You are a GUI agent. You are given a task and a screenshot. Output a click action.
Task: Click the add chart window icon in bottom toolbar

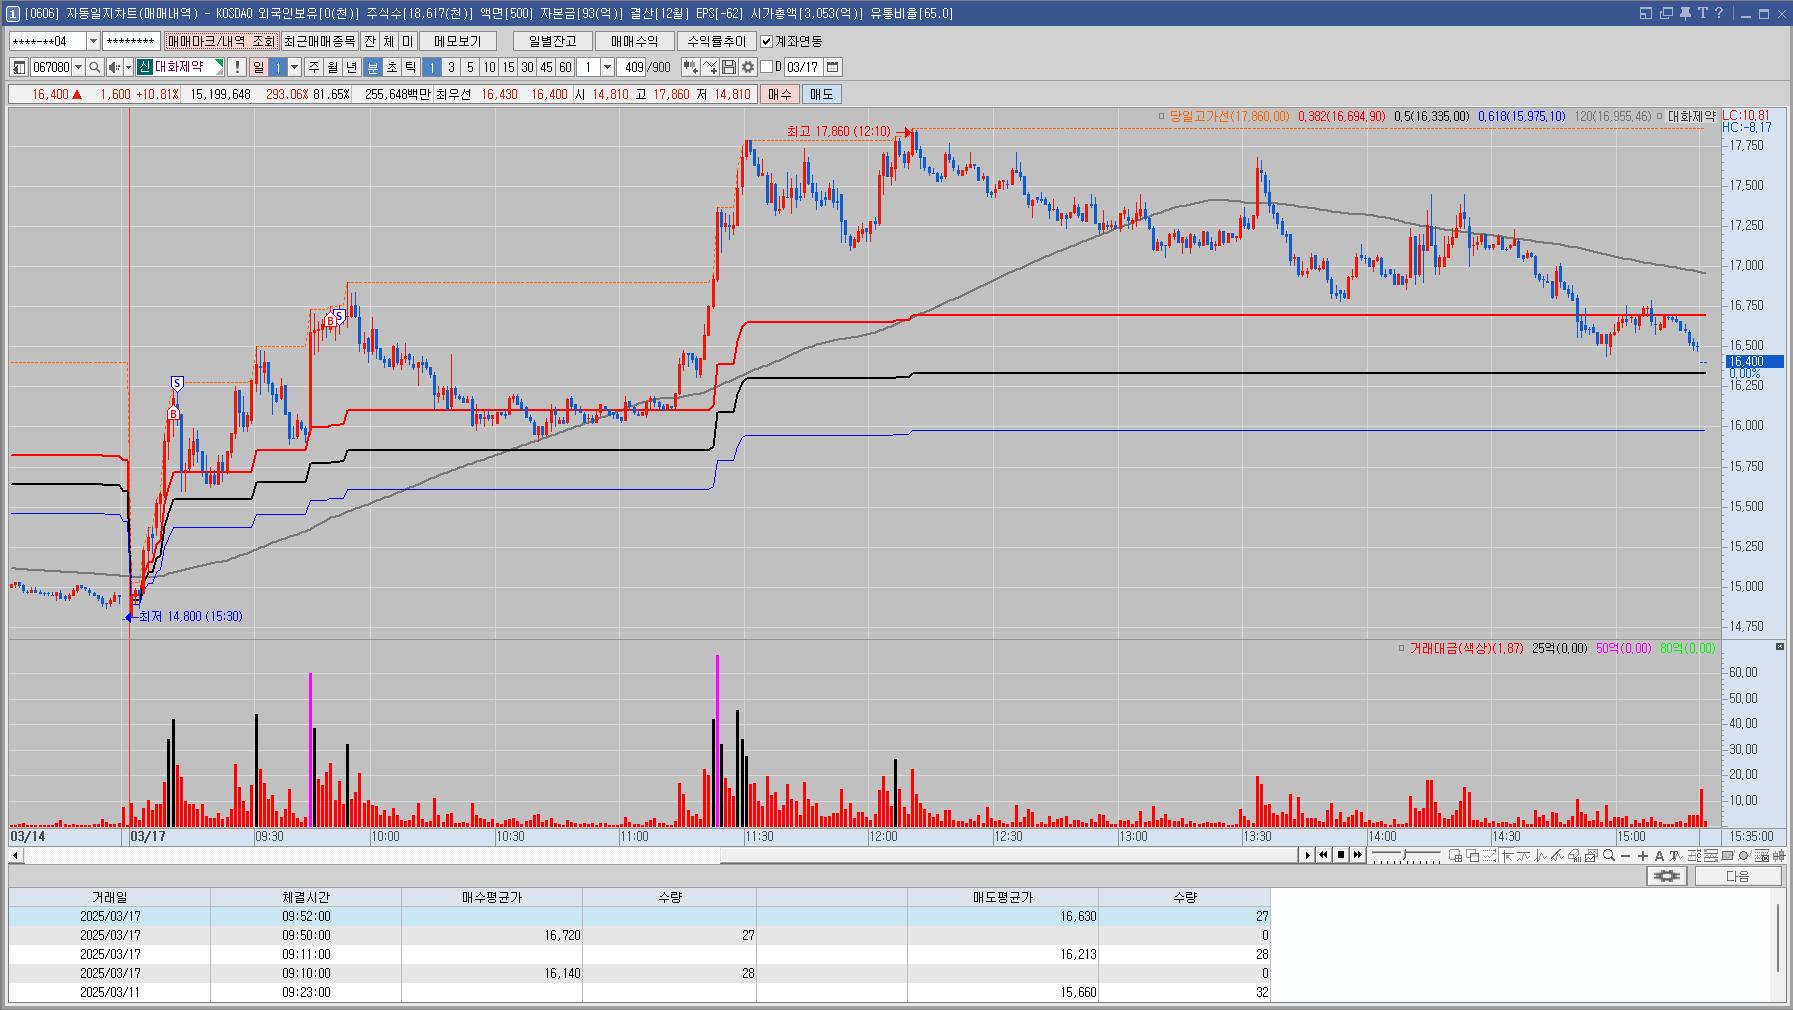[x=1456, y=856]
